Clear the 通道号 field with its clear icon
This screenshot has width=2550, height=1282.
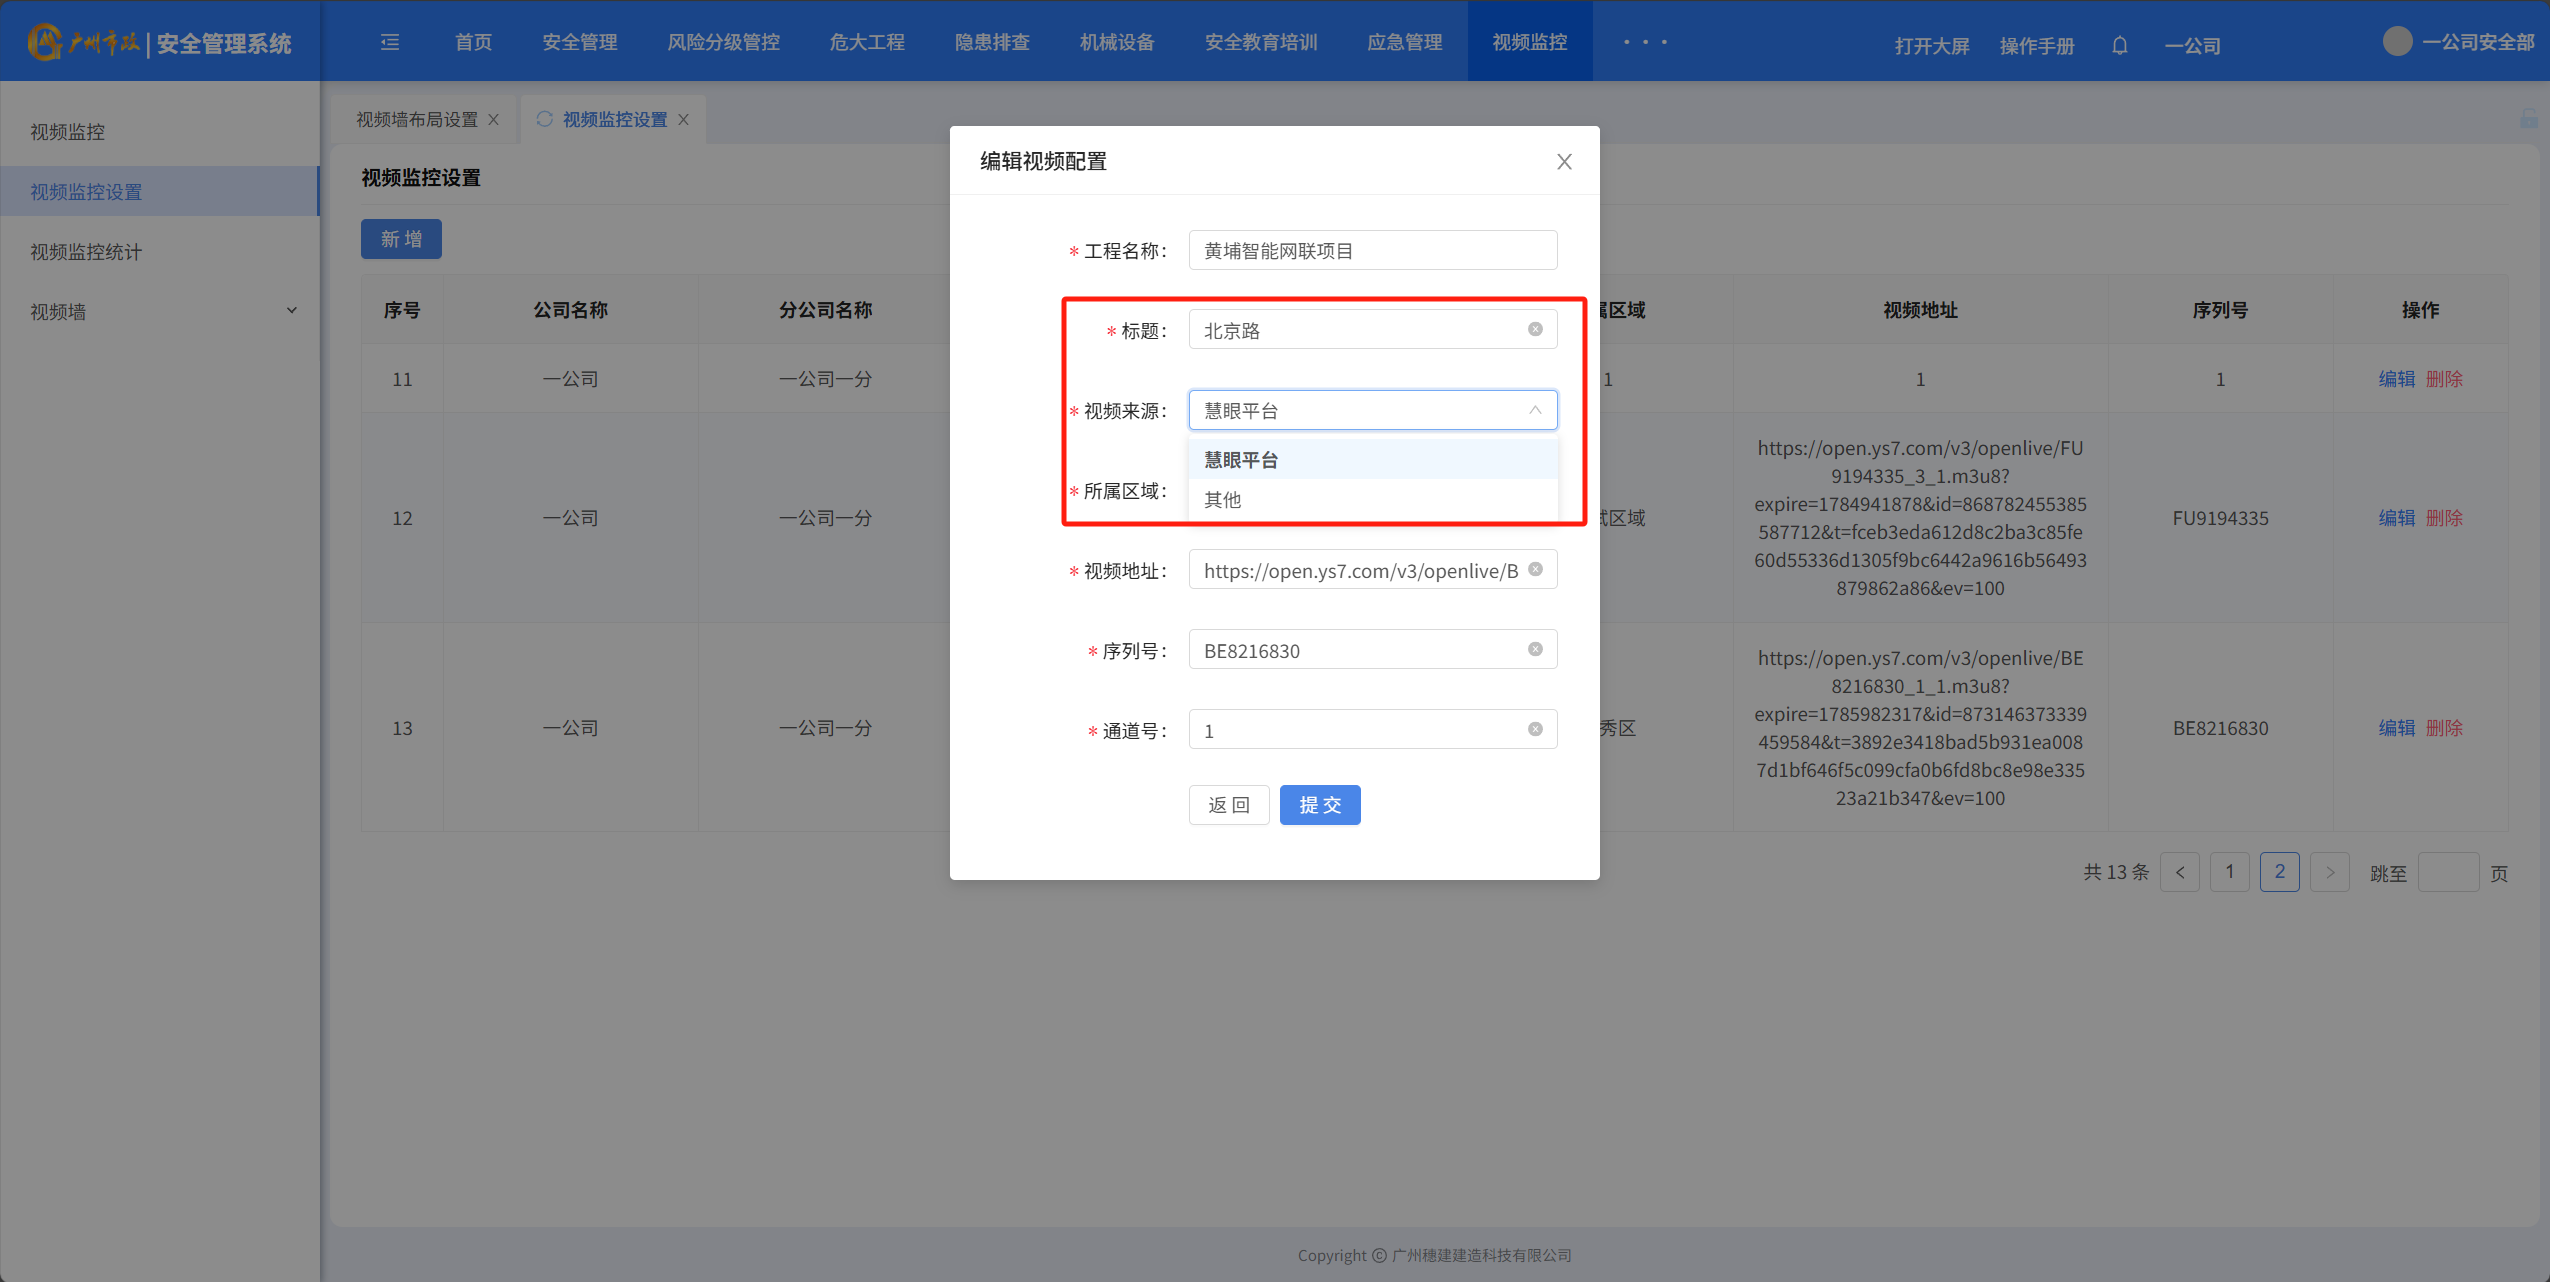click(1535, 730)
